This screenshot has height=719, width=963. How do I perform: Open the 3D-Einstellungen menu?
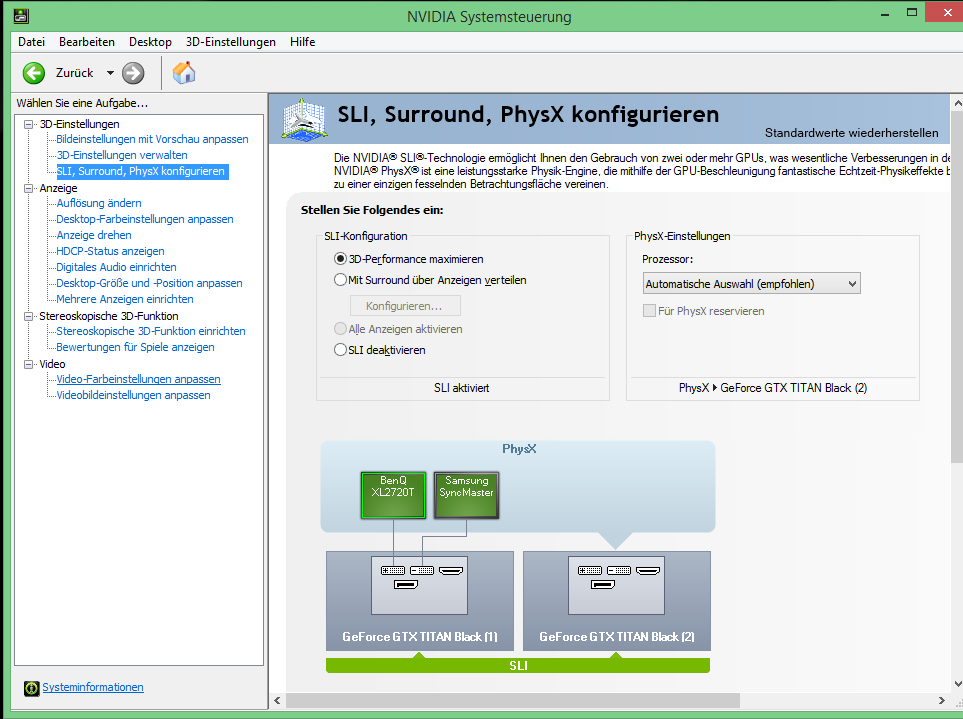pos(231,42)
